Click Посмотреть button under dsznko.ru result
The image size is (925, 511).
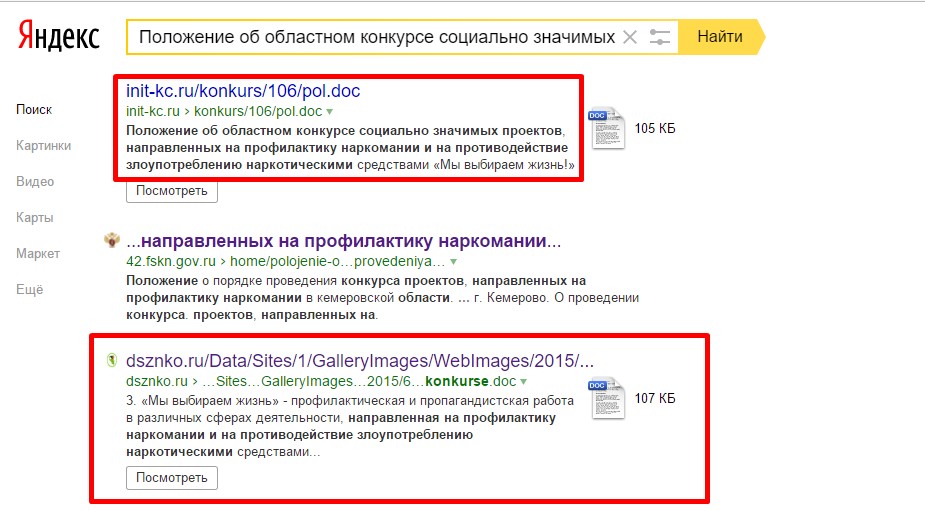tap(172, 478)
